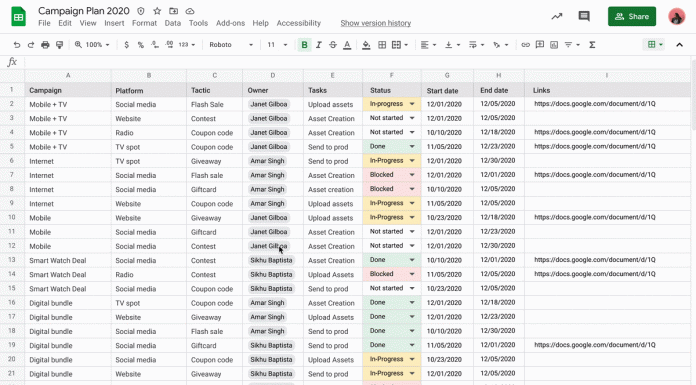Toggle italic formatting
This screenshot has height=385, width=696.
coord(318,45)
